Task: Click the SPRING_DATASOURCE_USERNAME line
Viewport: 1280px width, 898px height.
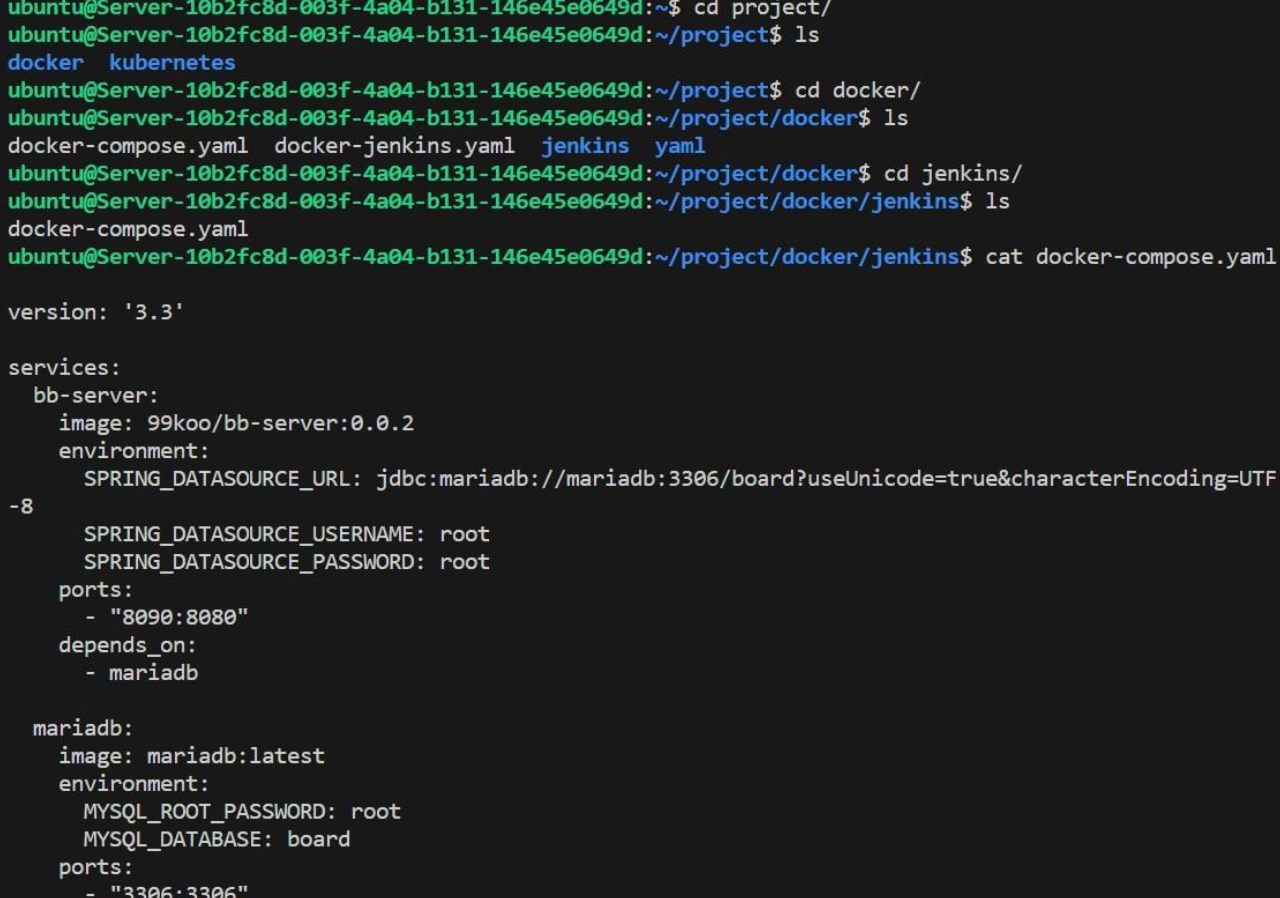Action: coord(287,534)
